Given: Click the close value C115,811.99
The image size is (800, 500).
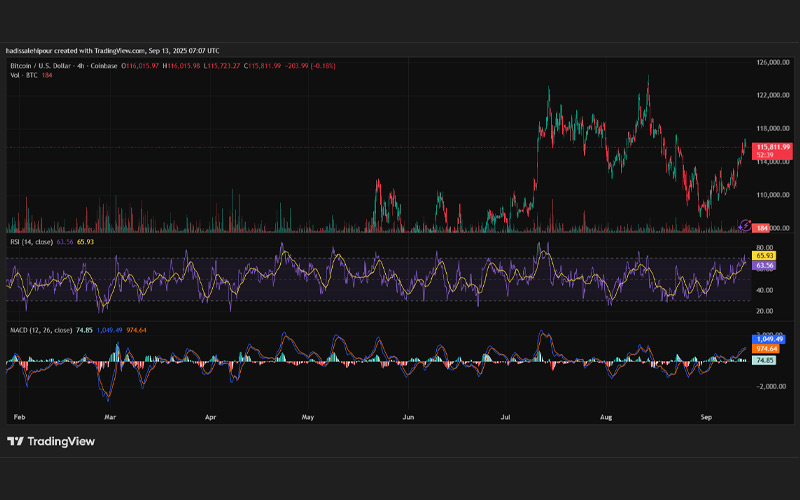Looking at the screenshot, I should pyautogui.click(x=262, y=66).
